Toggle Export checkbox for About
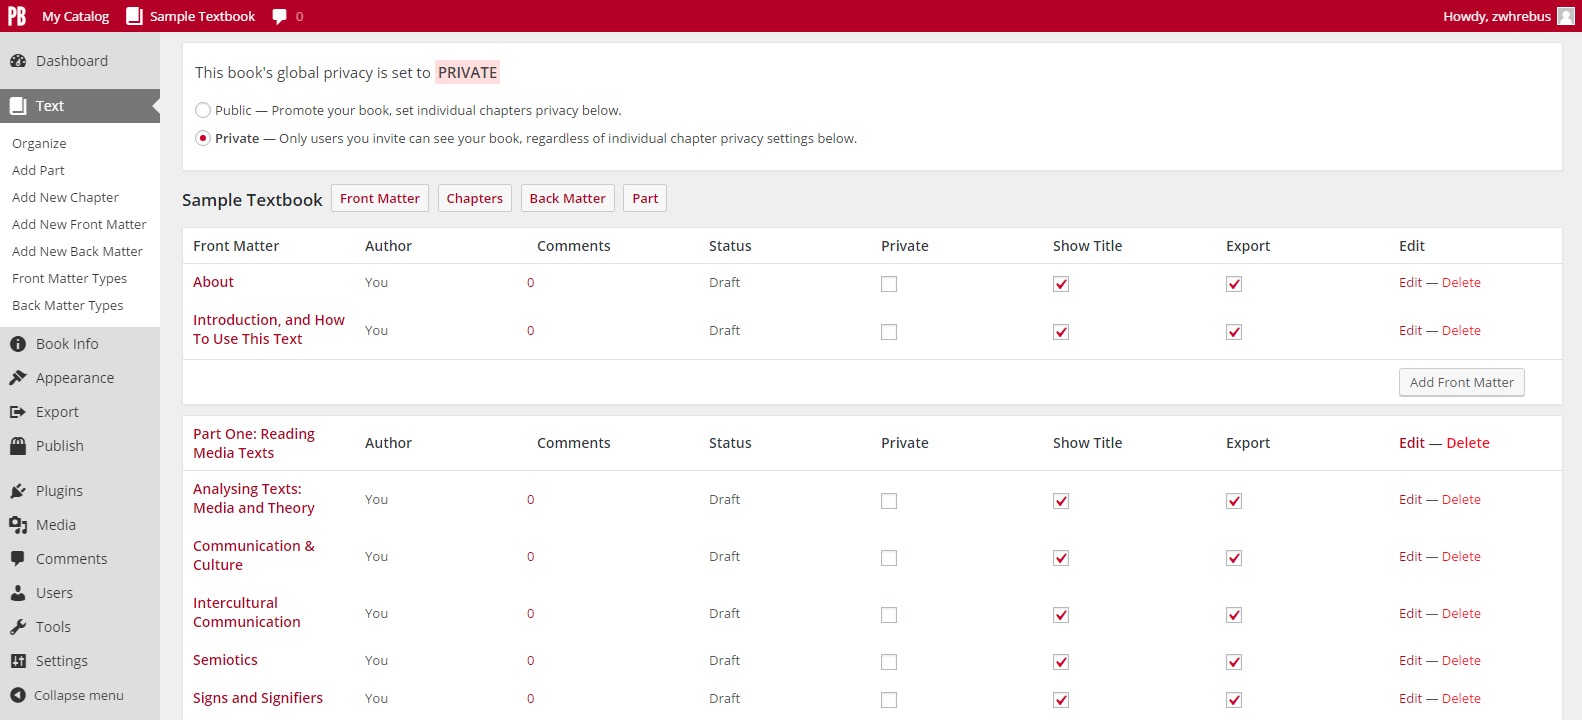This screenshot has width=1582, height=720. coord(1234,284)
